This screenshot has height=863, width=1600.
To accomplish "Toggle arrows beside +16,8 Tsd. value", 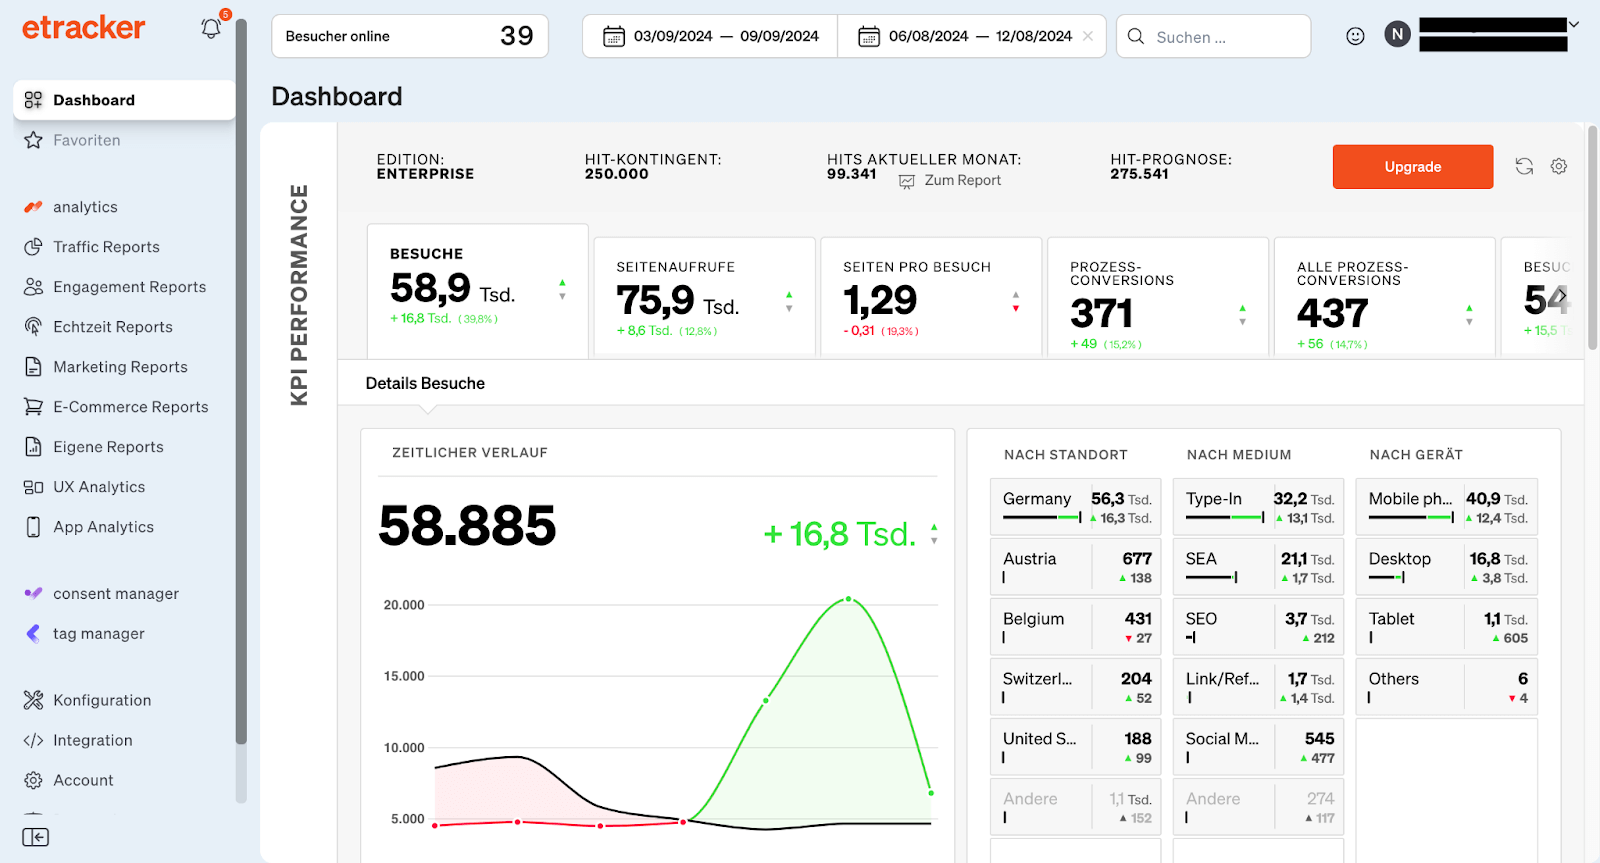I will click(x=934, y=533).
